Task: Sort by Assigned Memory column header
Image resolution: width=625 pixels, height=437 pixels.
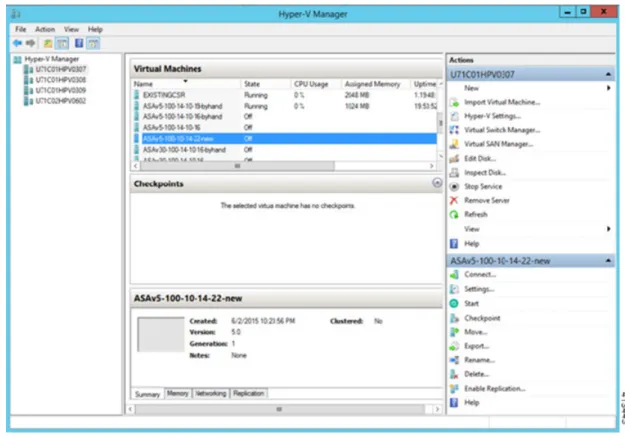Action: (x=375, y=84)
